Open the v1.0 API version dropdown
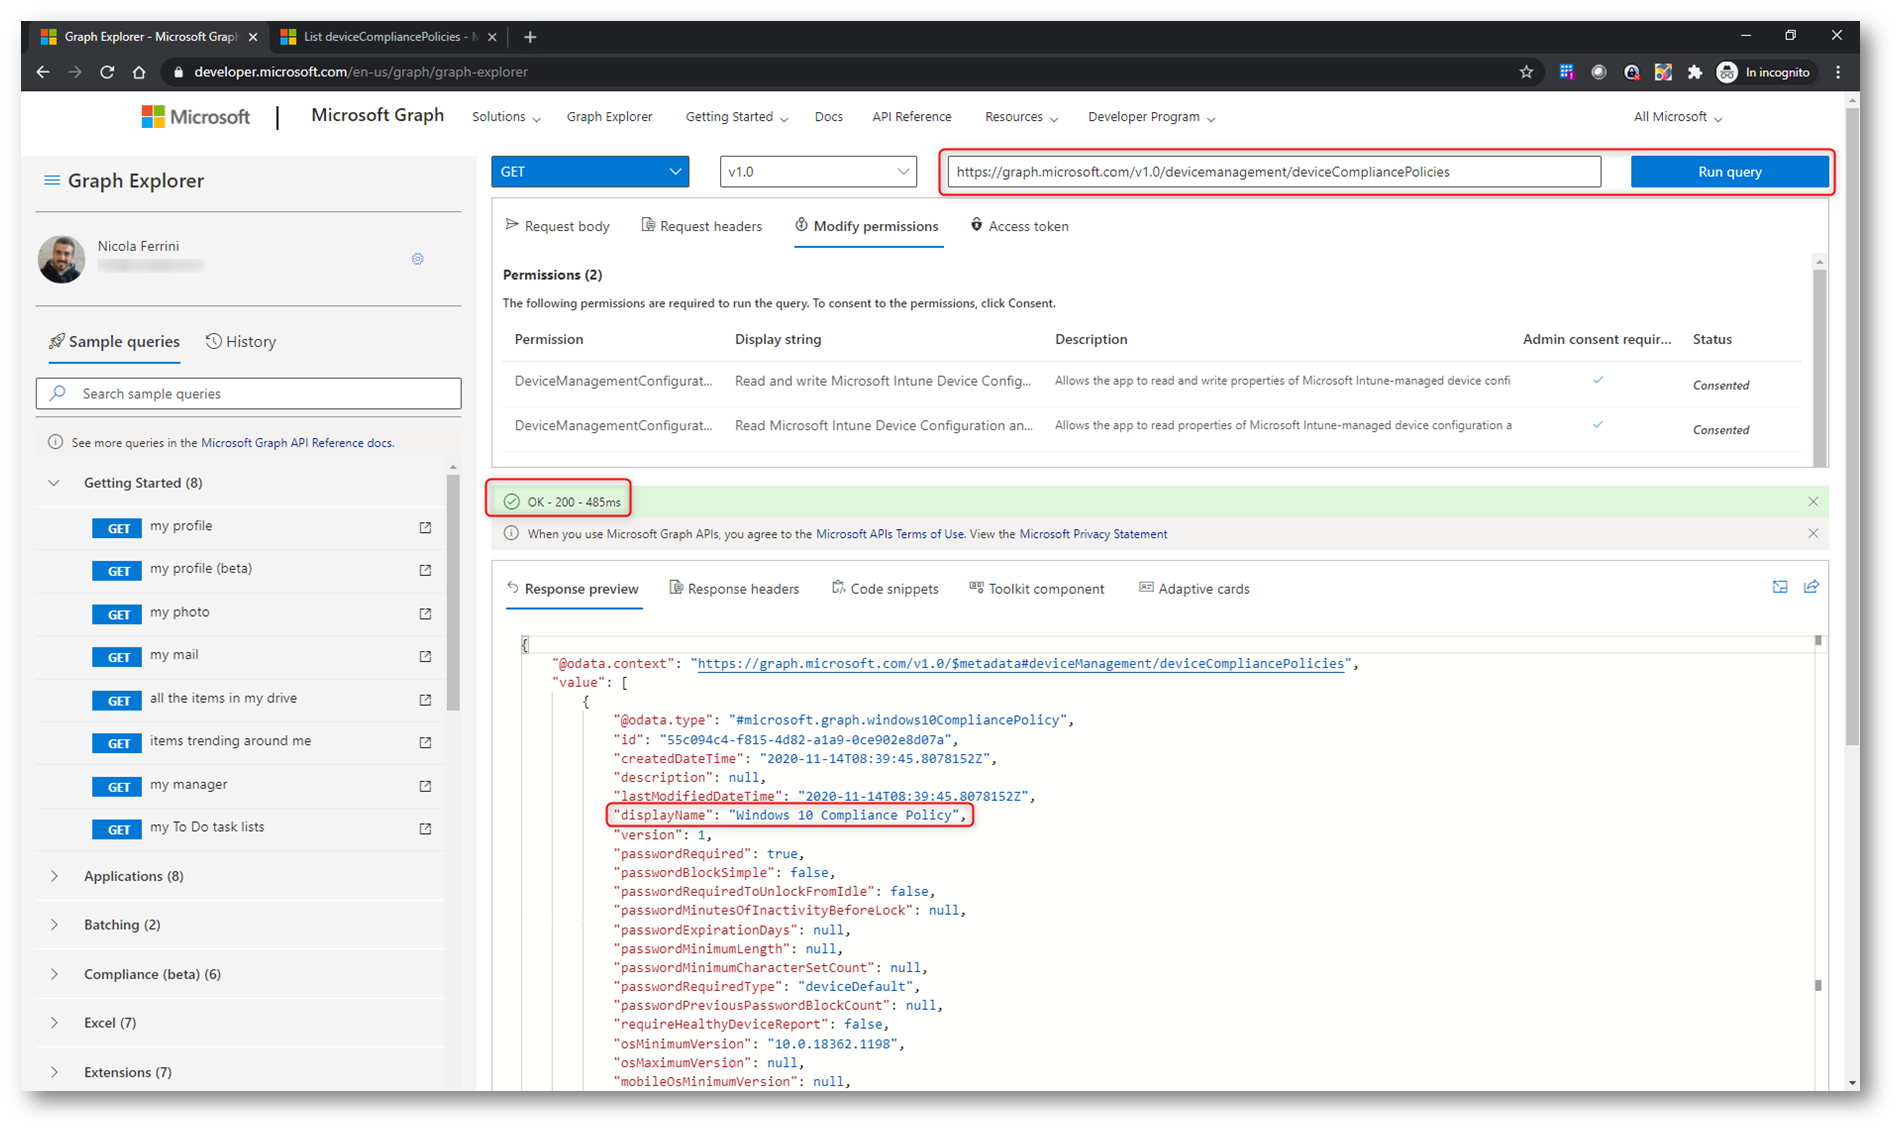 coord(817,172)
